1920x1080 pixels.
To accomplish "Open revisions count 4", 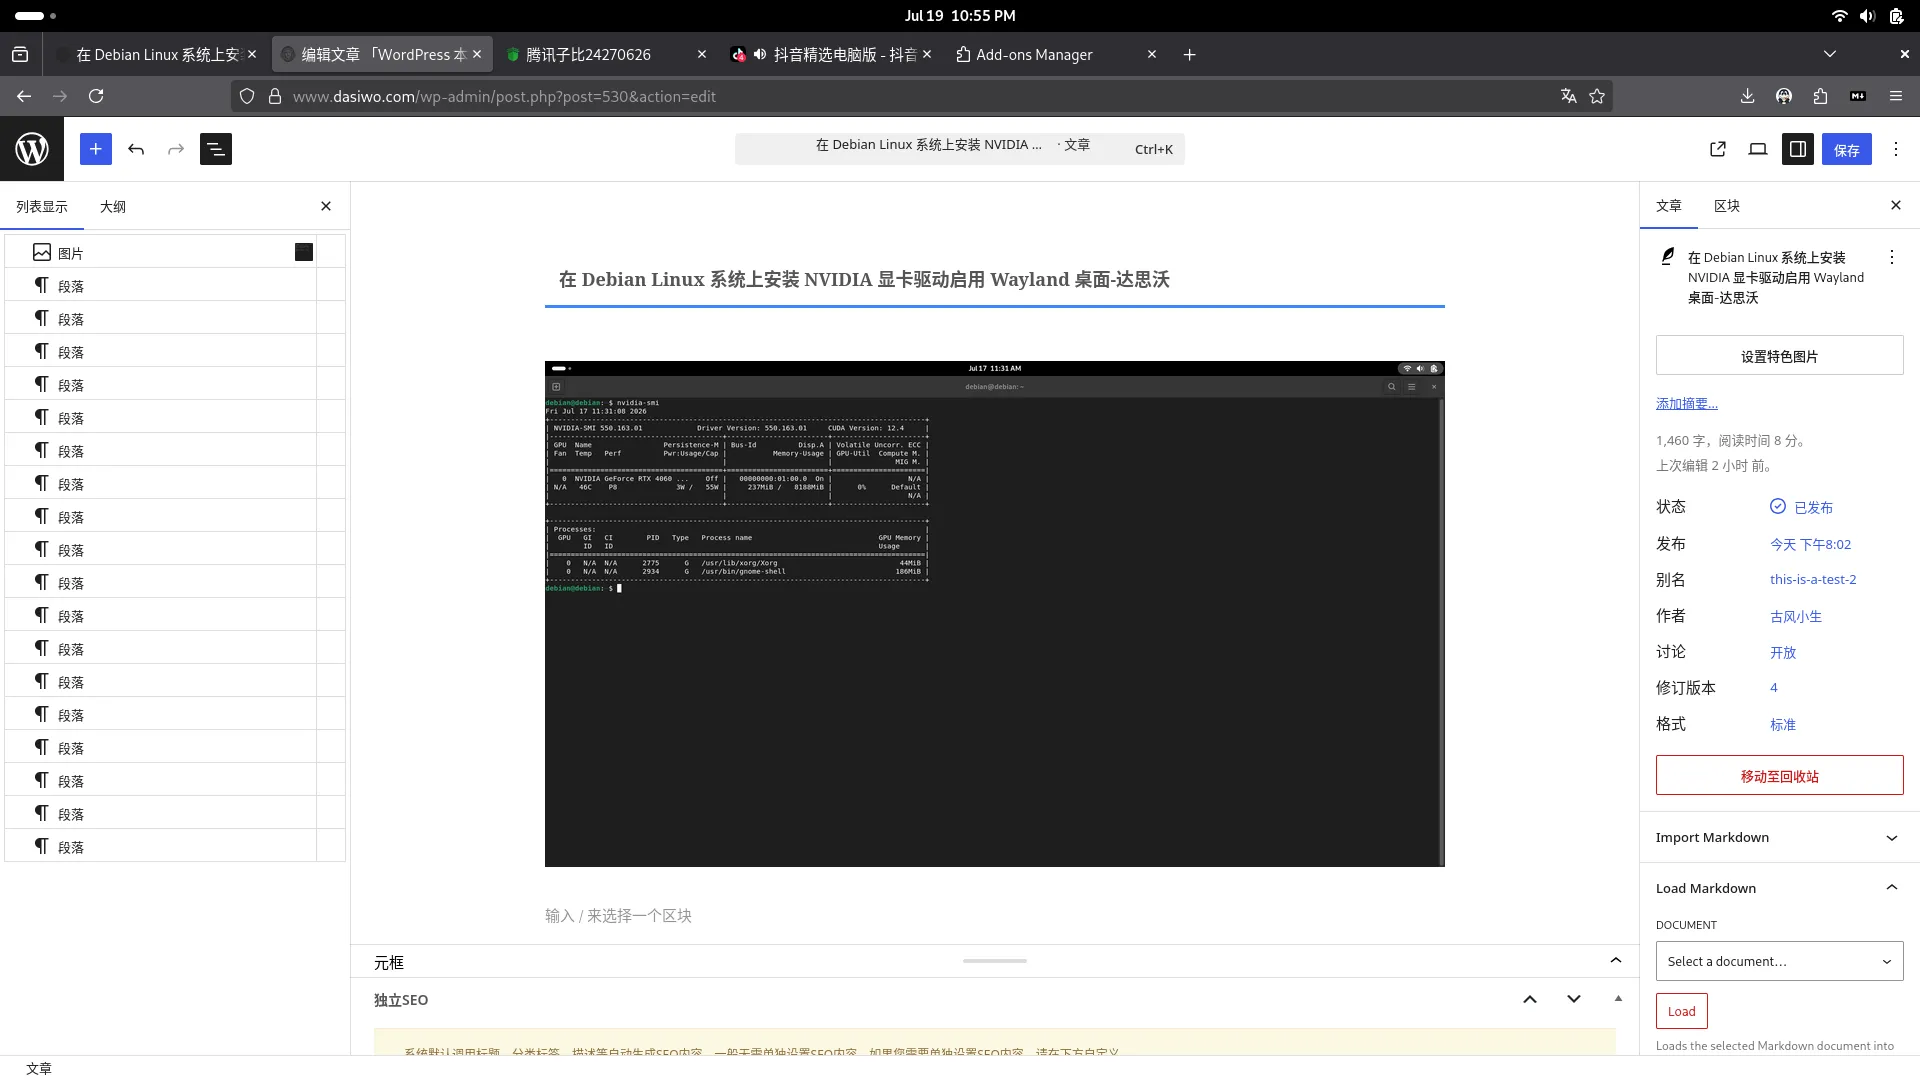I will click(x=1774, y=687).
